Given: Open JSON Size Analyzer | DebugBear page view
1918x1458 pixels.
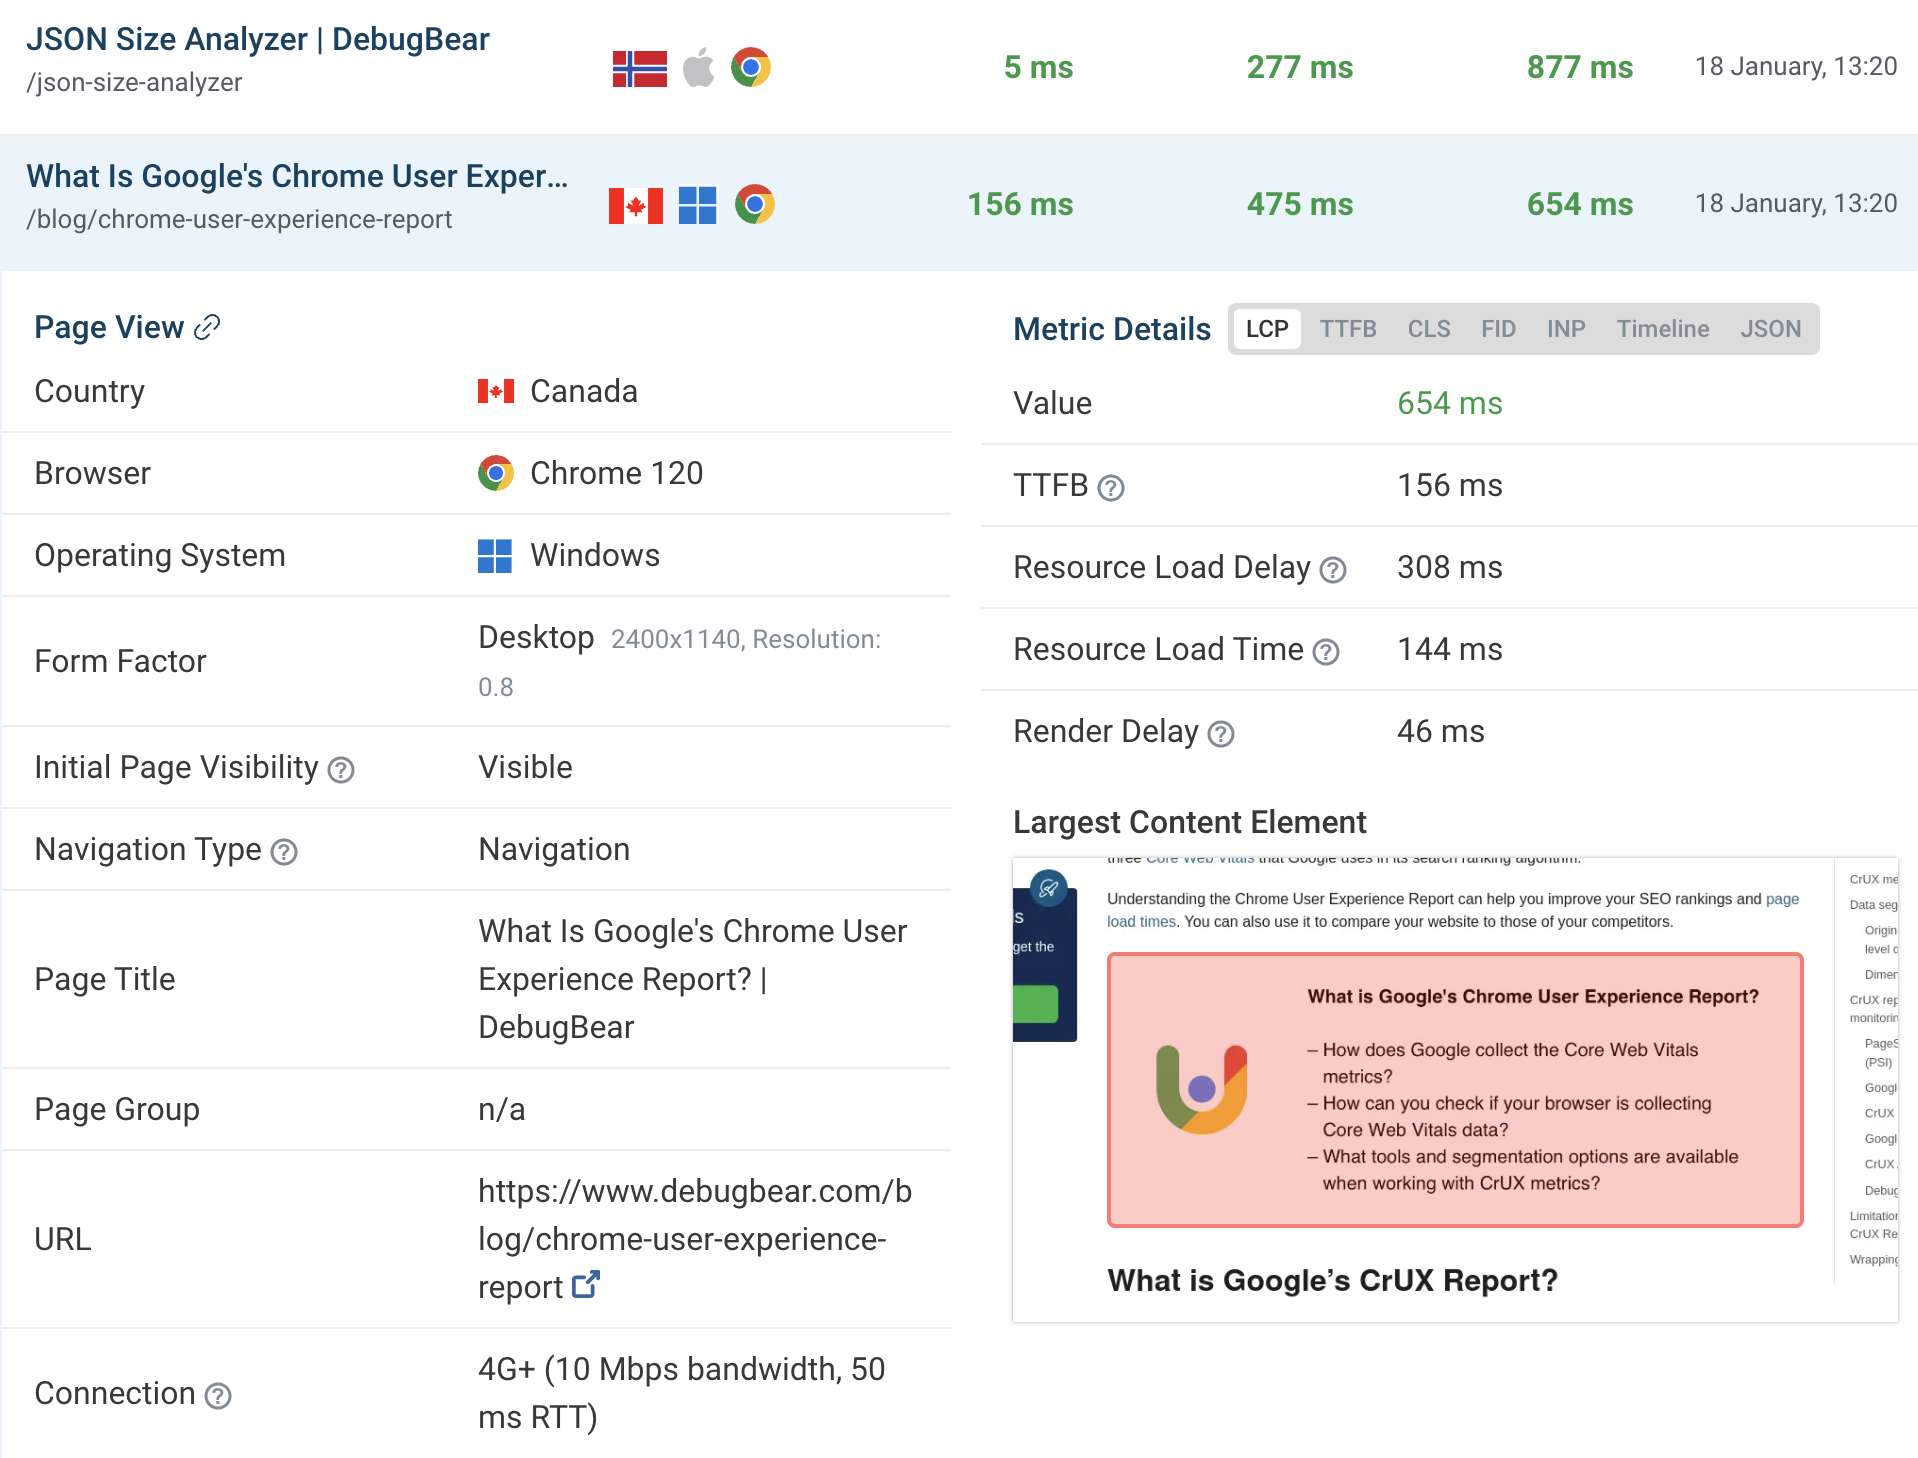Looking at the screenshot, I should tap(258, 39).
